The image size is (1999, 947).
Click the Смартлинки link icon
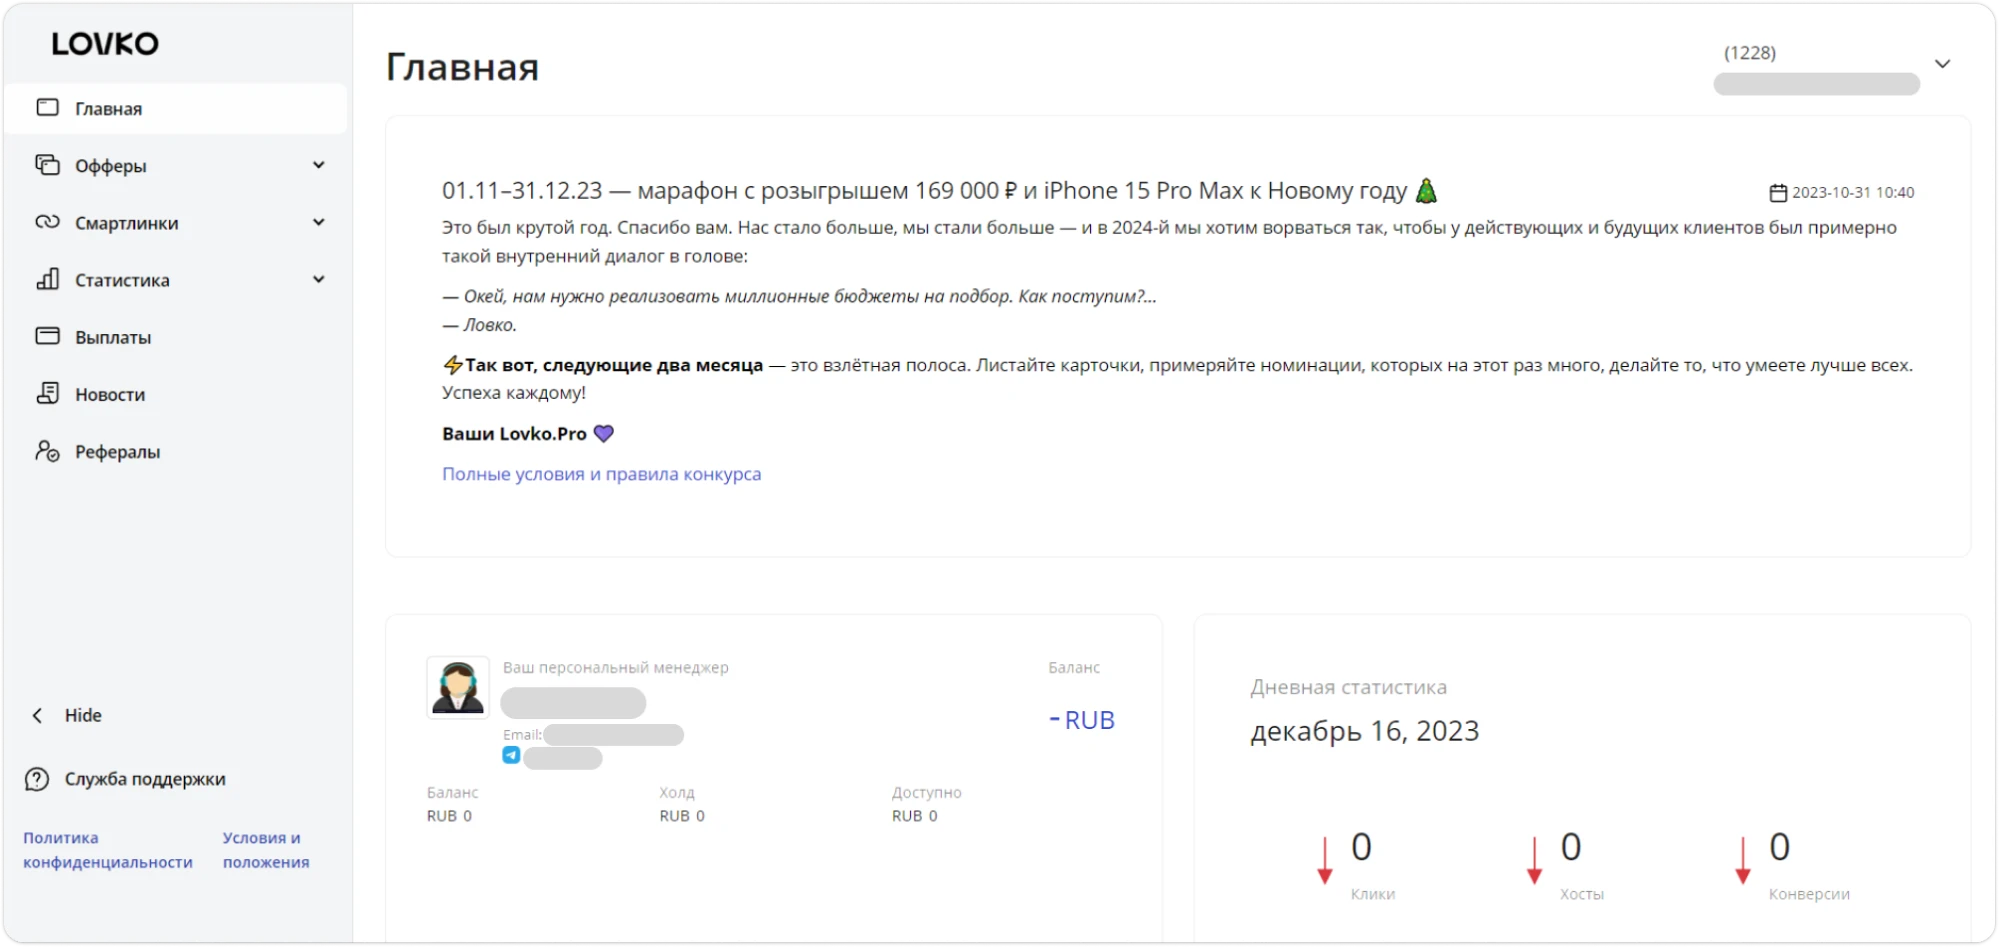point(48,222)
